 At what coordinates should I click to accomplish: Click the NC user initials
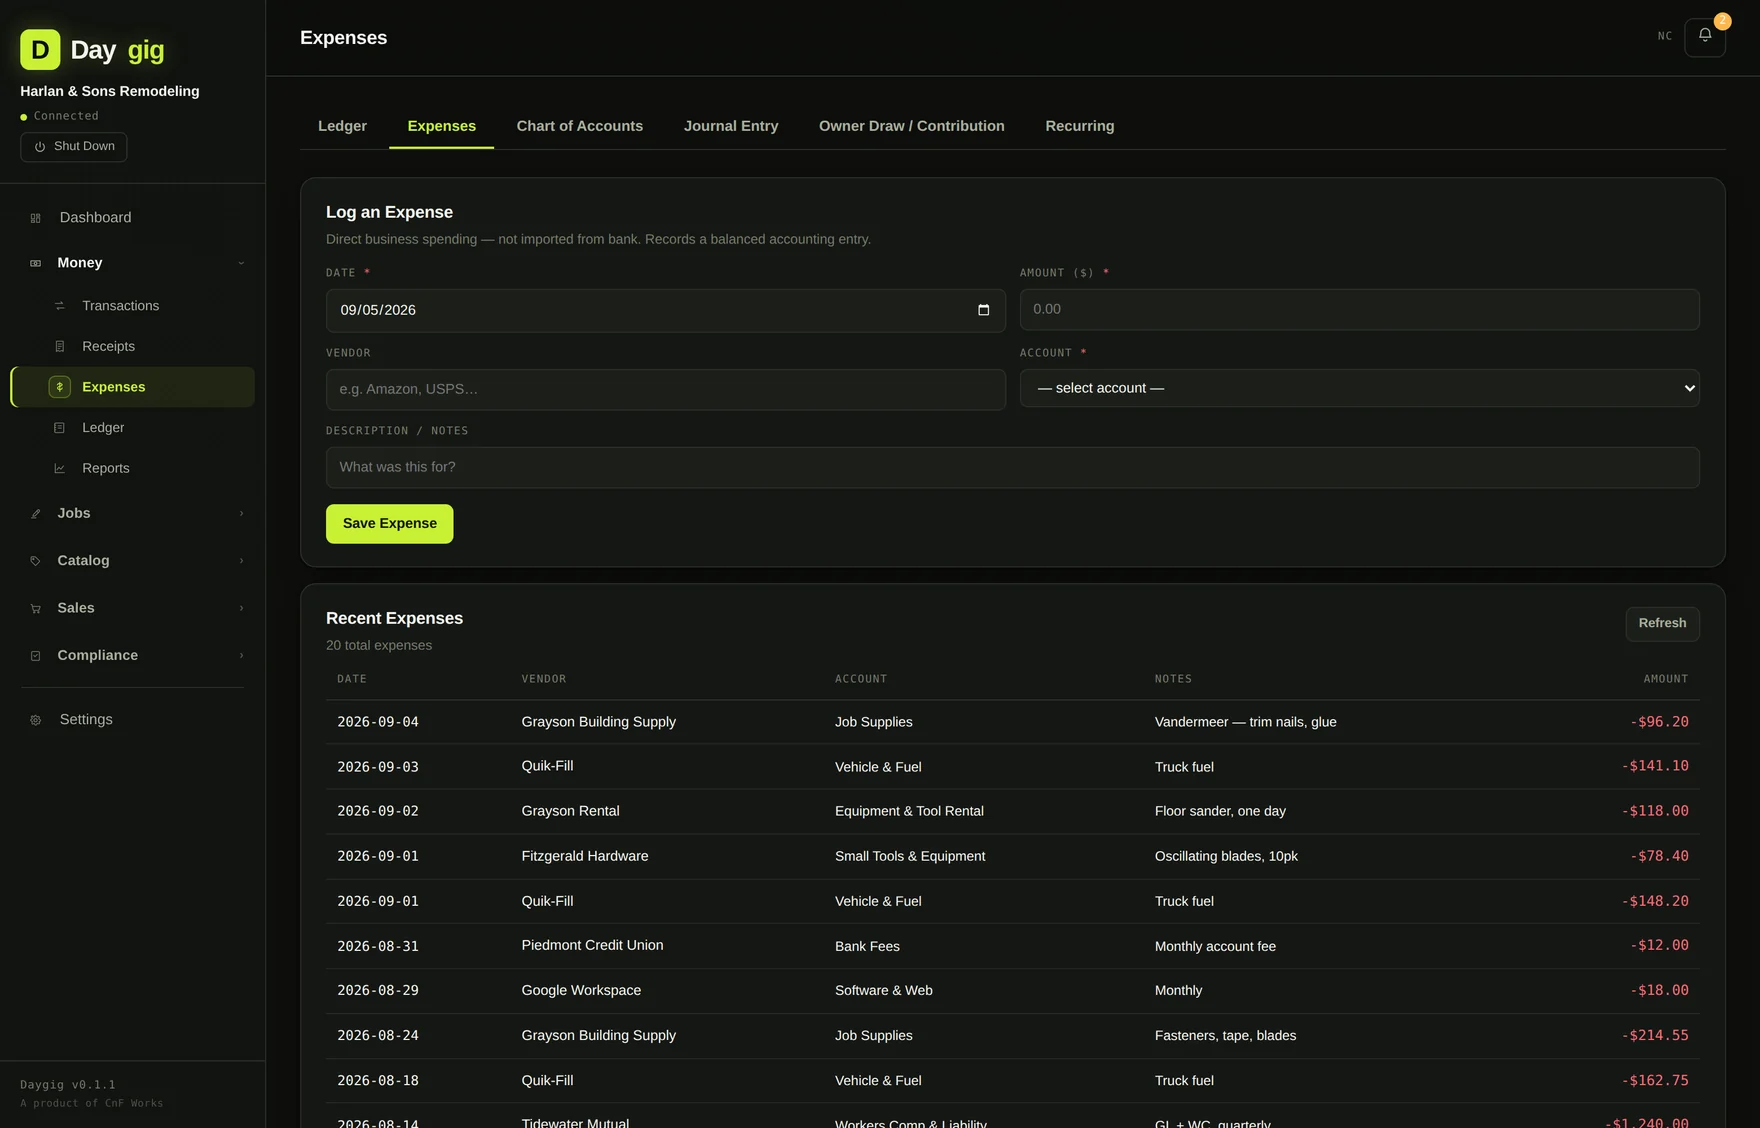[x=1664, y=36]
